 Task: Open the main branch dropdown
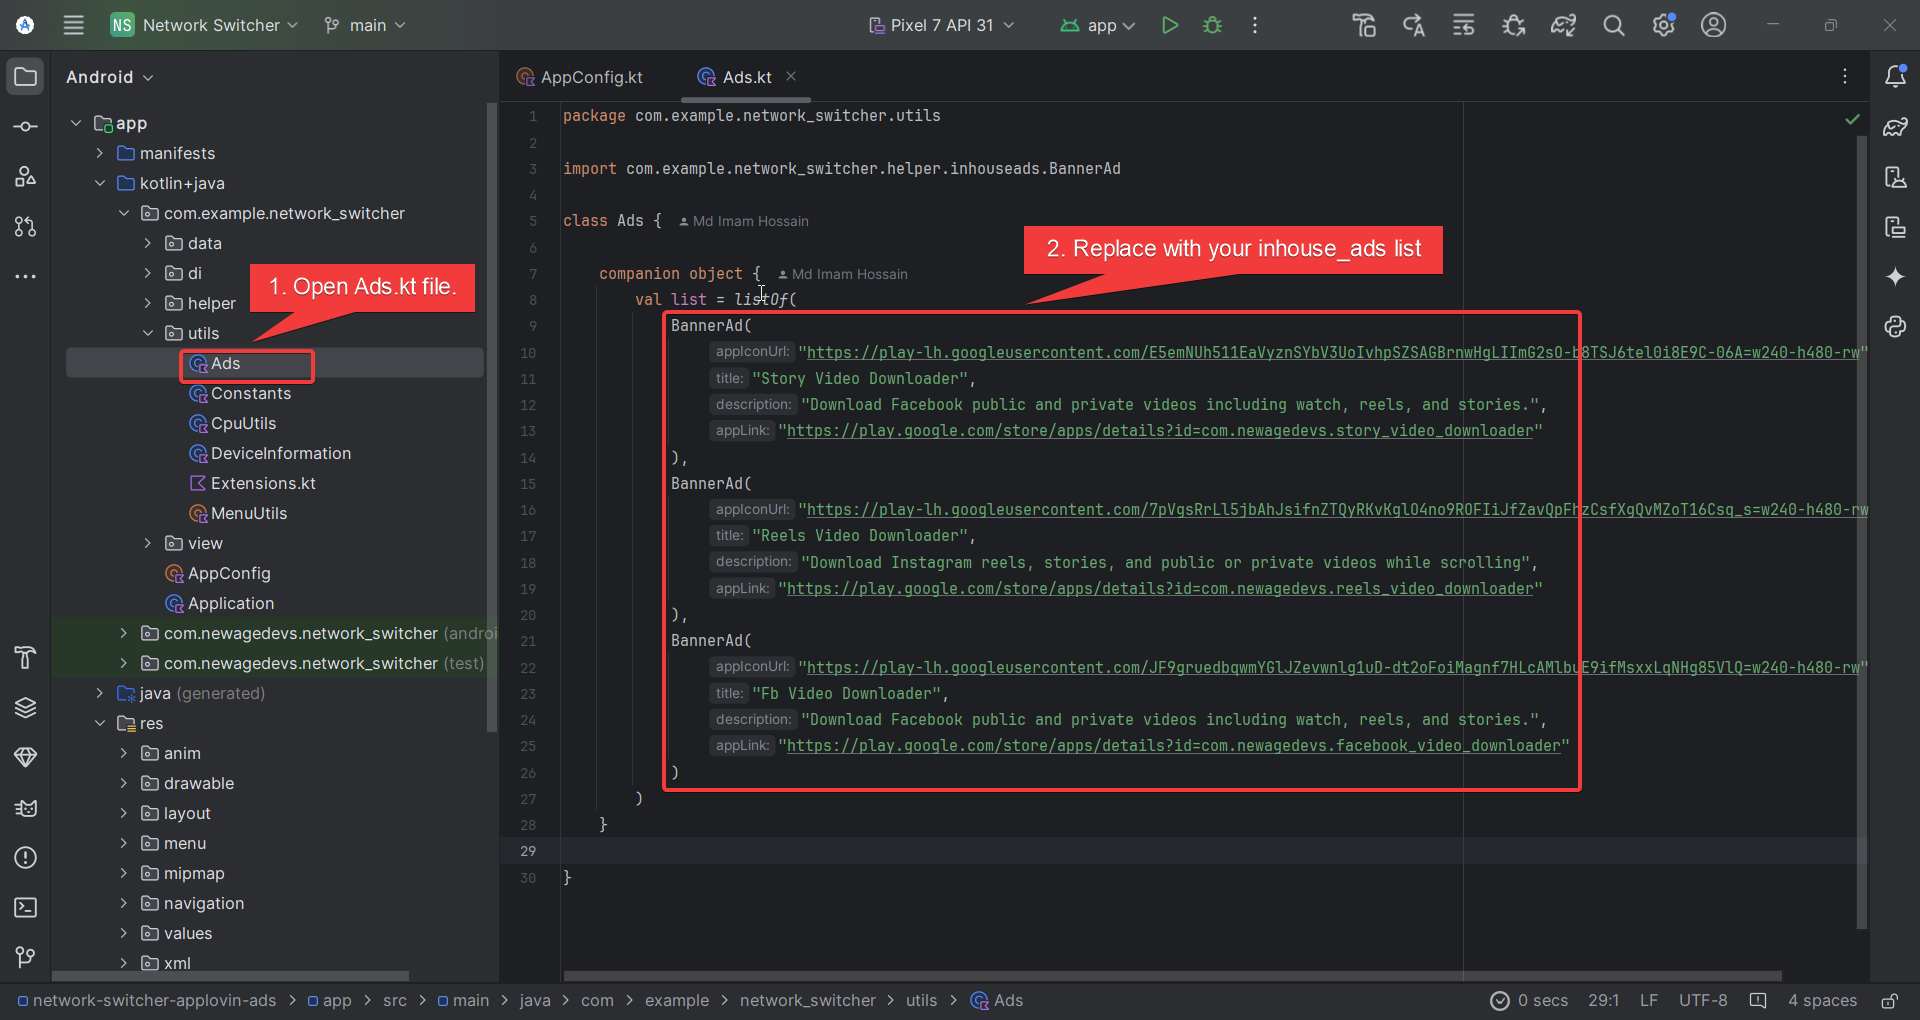[x=364, y=25]
